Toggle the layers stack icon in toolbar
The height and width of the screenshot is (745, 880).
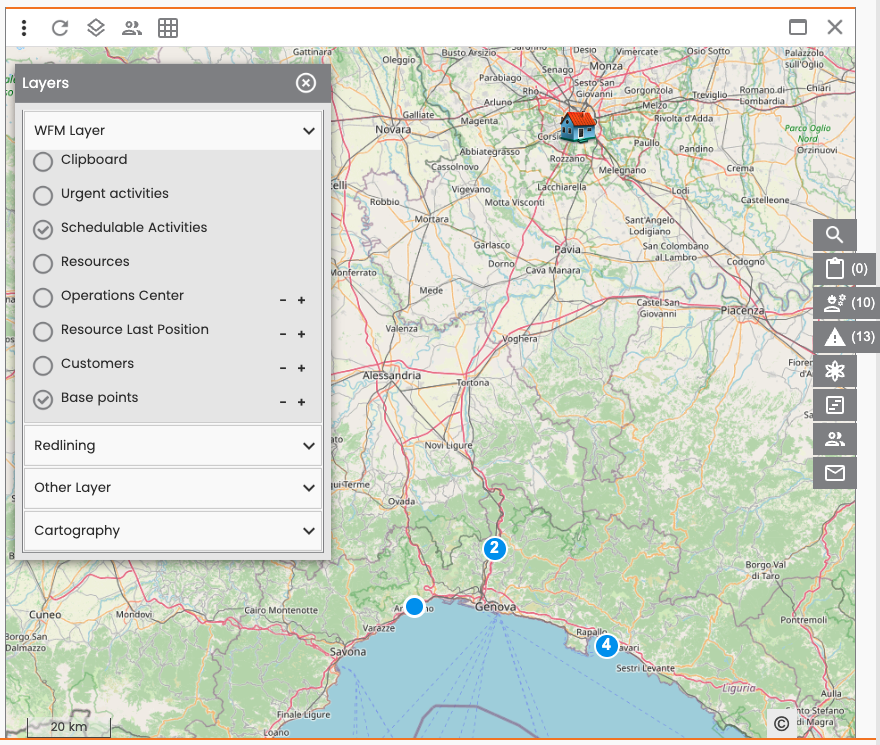pyautogui.click(x=96, y=28)
